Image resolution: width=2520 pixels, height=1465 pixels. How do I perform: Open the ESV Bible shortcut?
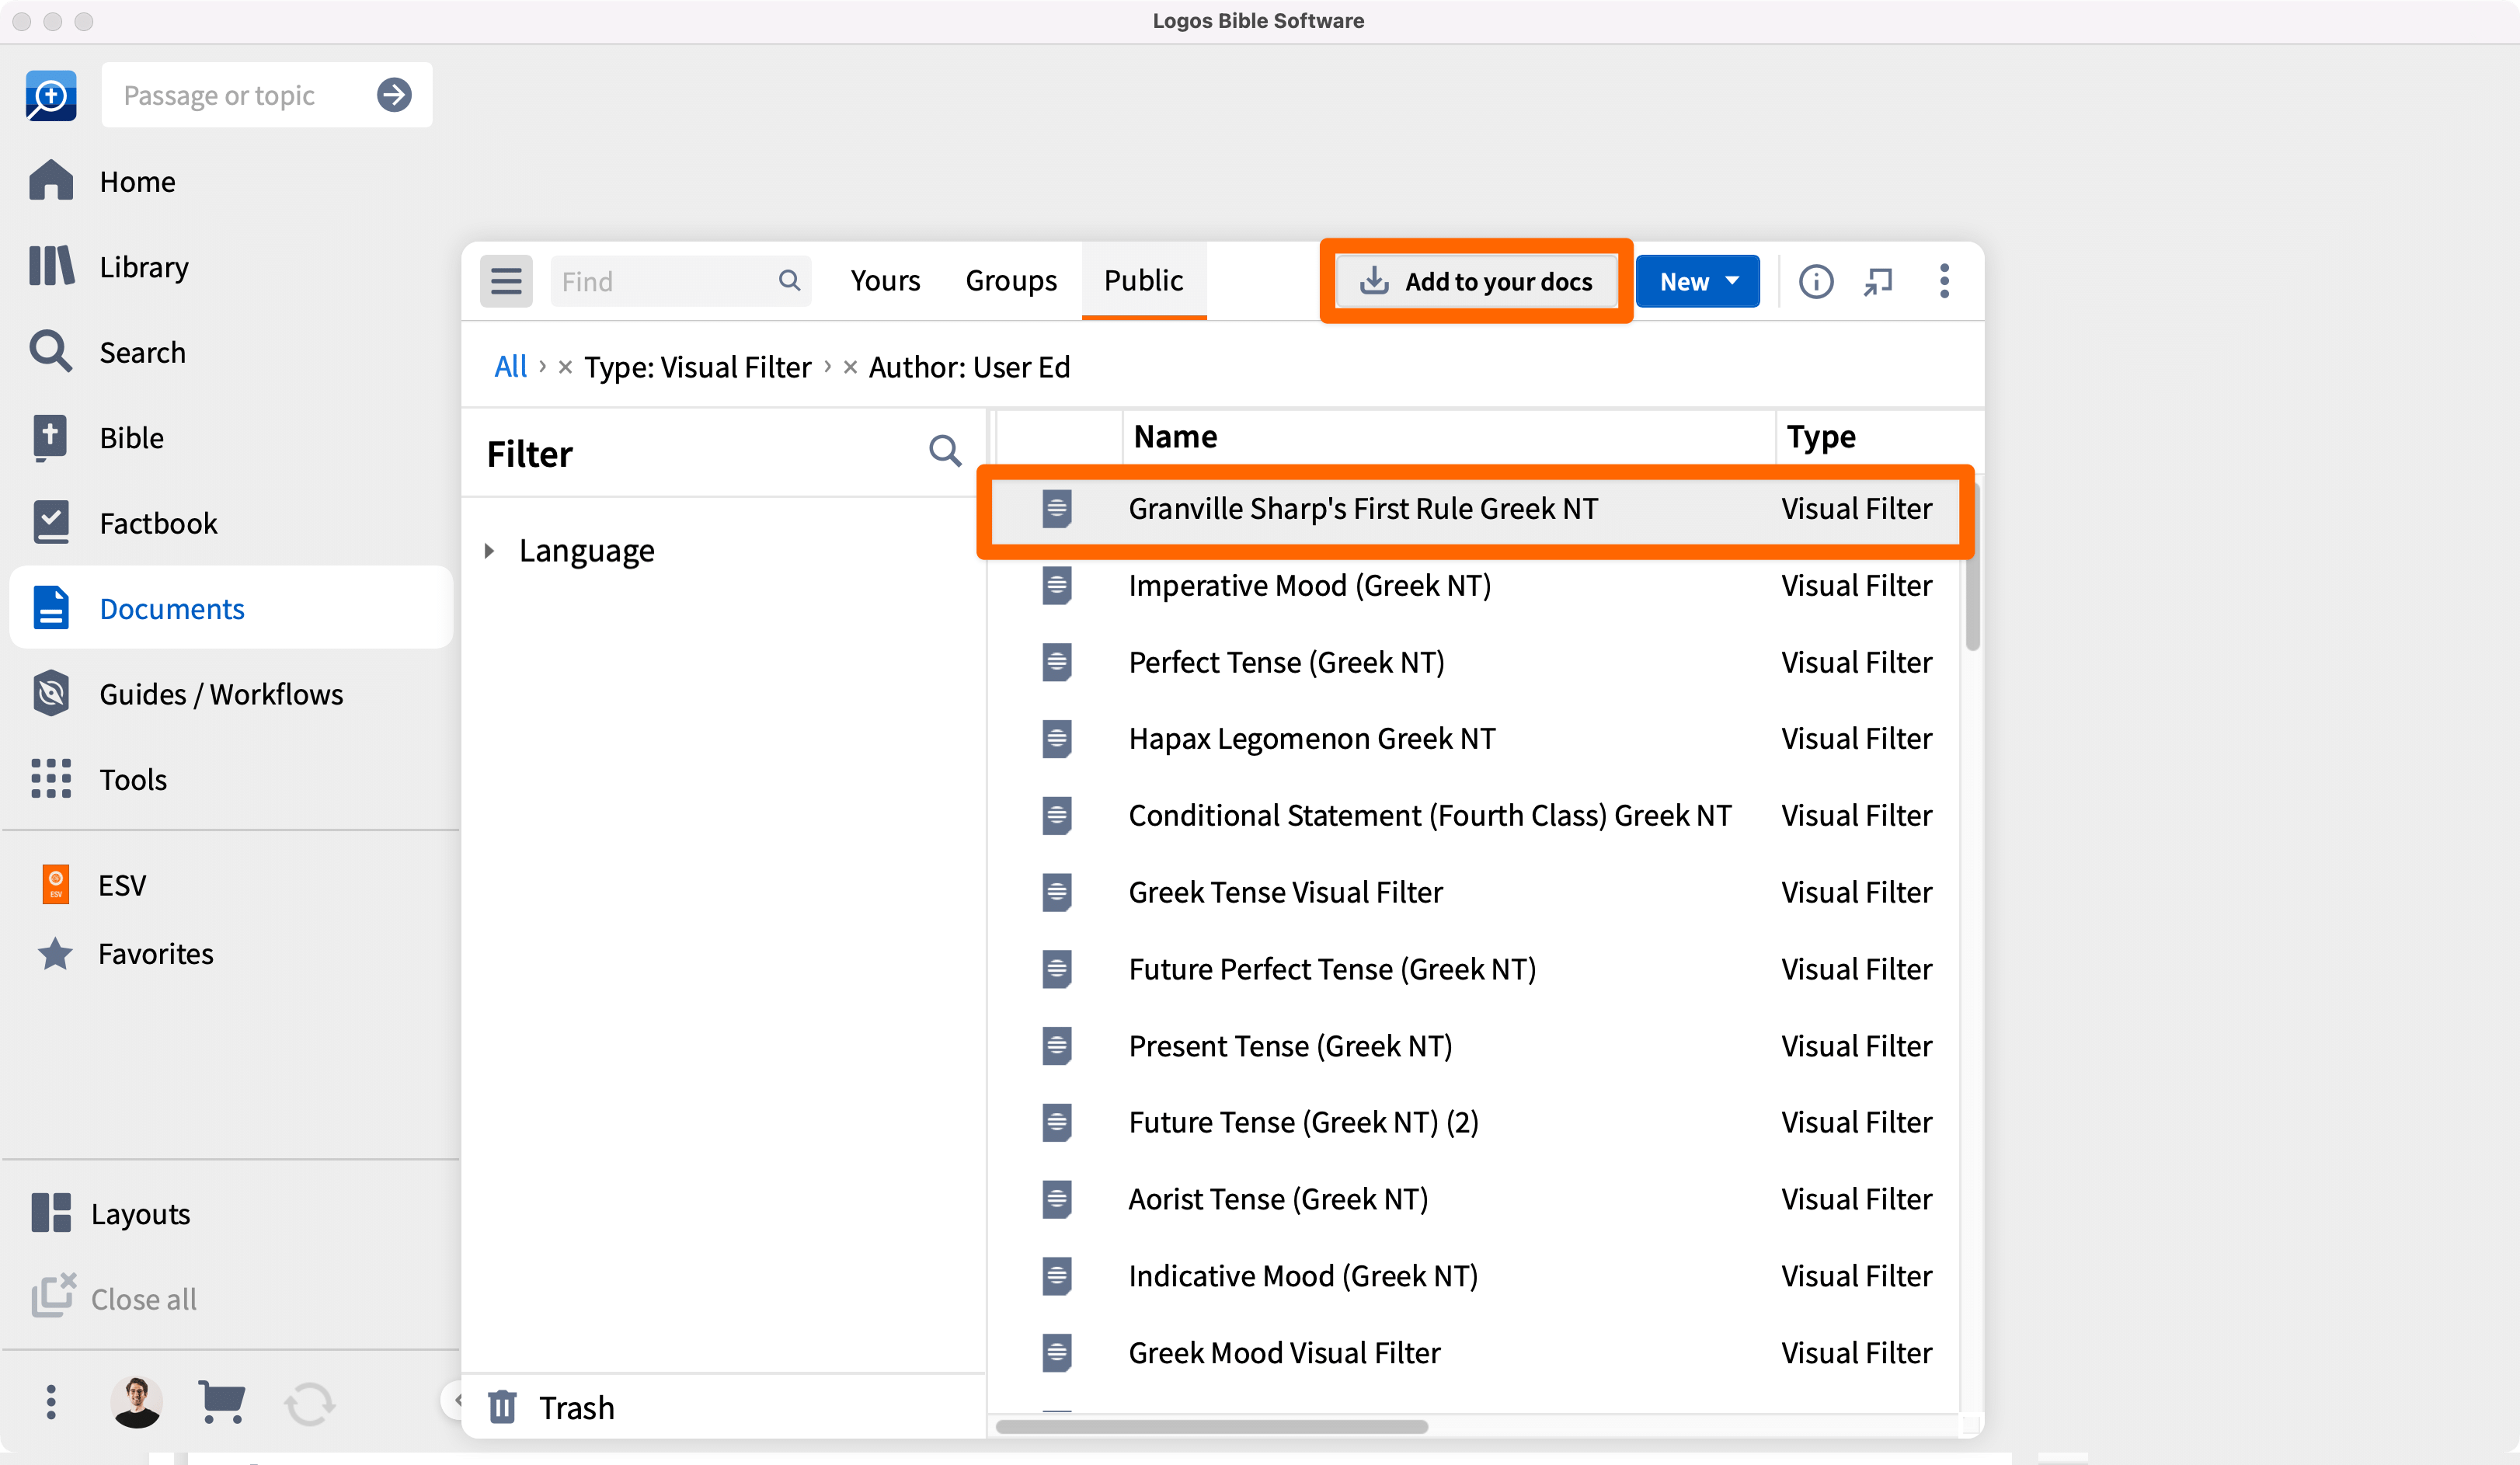(x=120, y=884)
